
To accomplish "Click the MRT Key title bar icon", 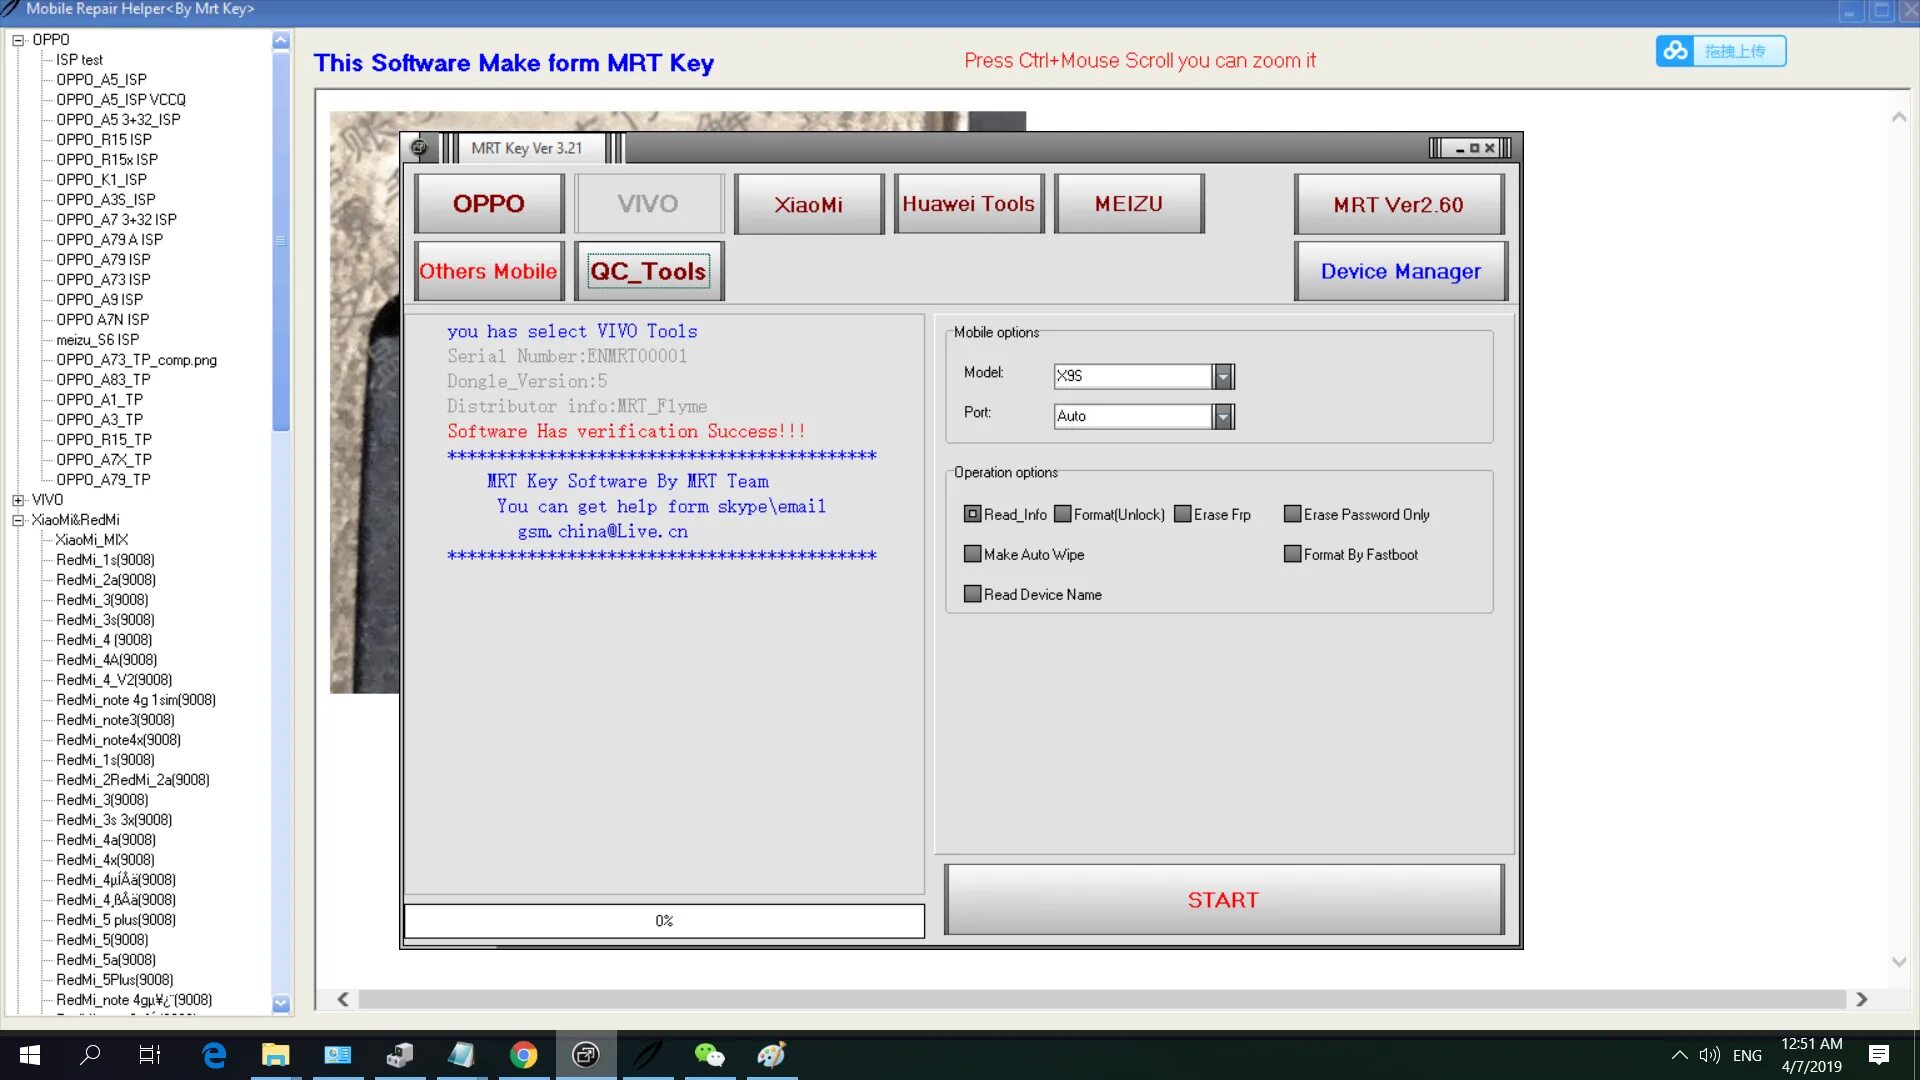I will coord(419,147).
